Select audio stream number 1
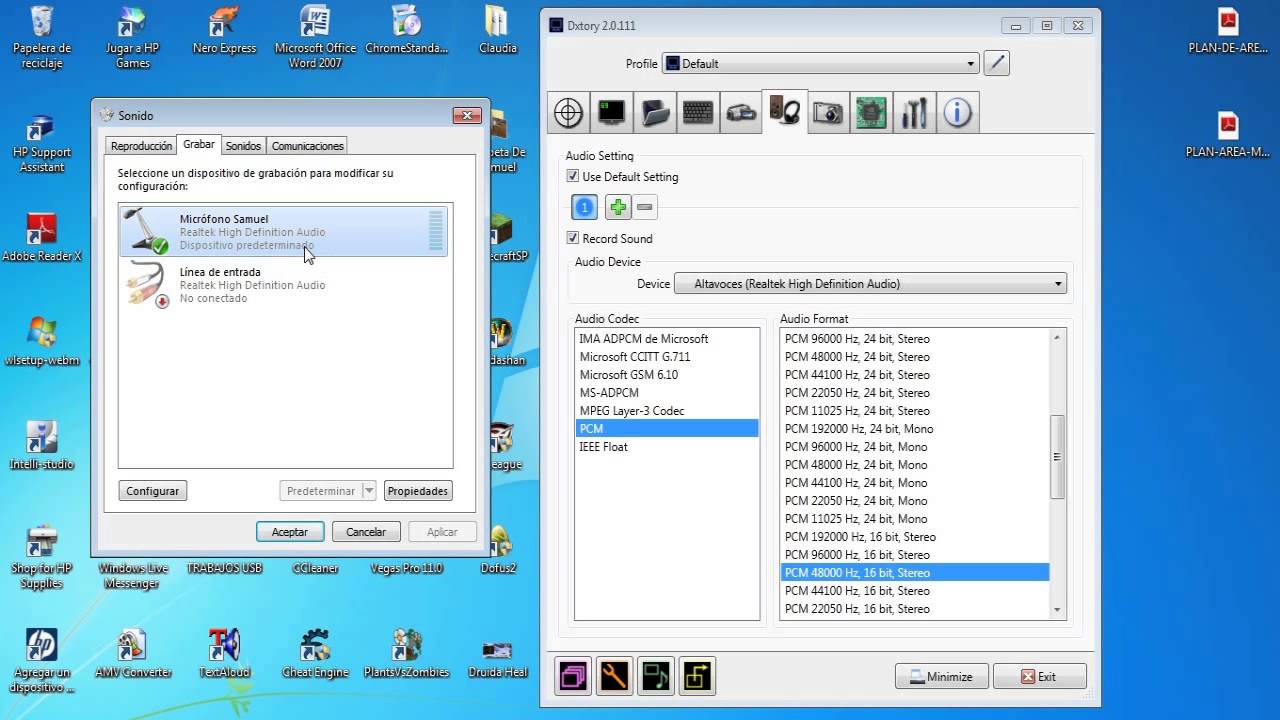This screenshot has height=720, width=1280. 584,207
